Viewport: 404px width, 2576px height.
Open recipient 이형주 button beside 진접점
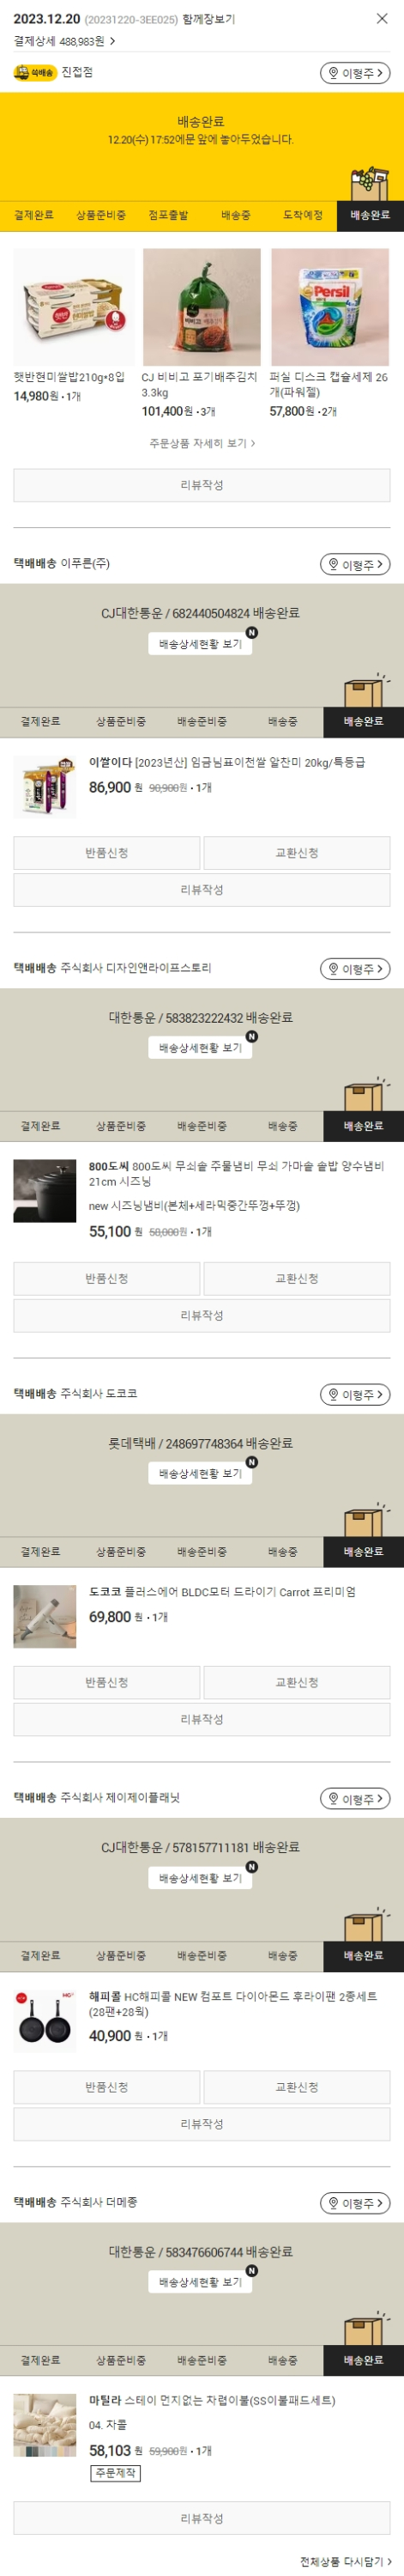(355, 73)
